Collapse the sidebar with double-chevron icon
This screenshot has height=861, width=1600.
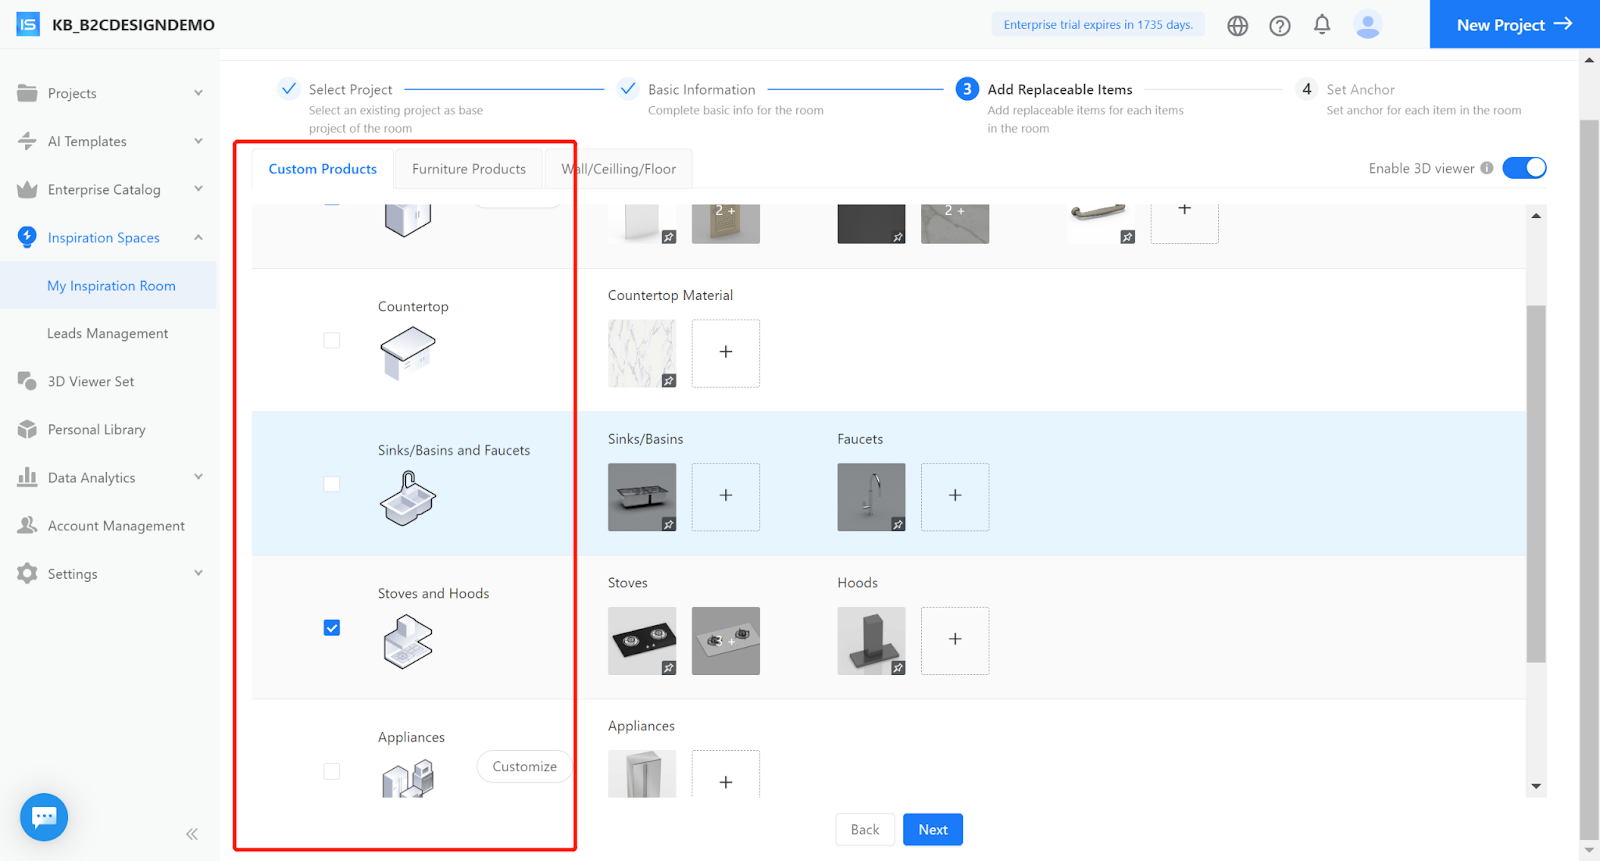(x=192, y=833)
